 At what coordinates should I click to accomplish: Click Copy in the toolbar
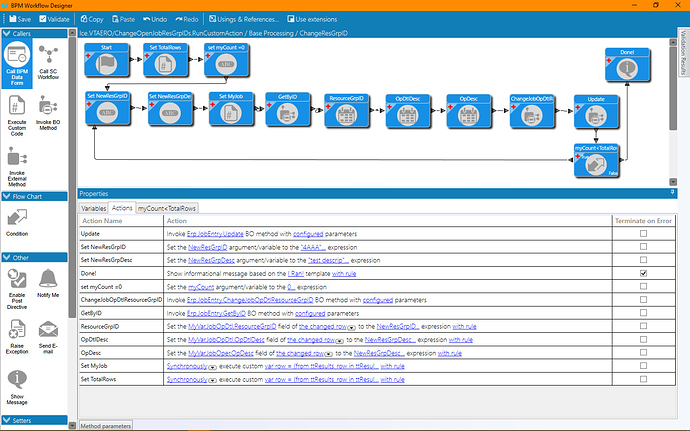pyautogui.click(x=92, y=19)
